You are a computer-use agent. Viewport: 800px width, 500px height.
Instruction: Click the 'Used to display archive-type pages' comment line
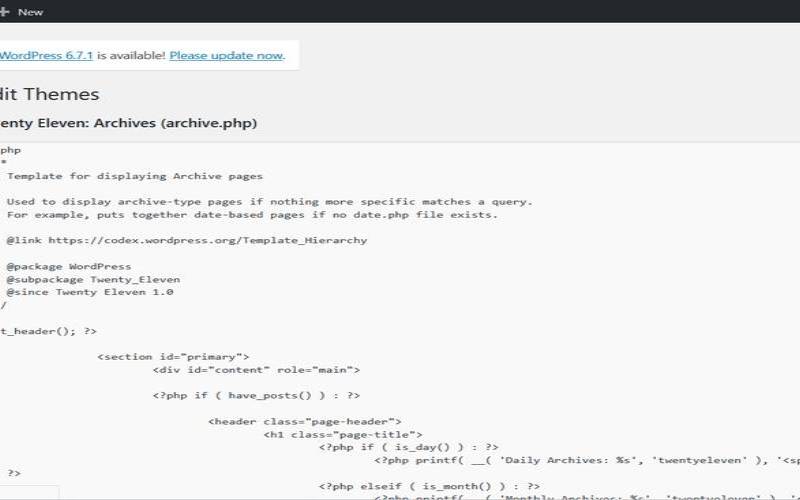pos(268,202)
